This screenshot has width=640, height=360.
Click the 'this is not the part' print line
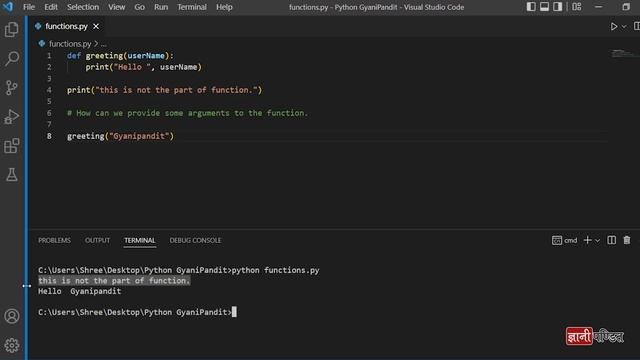click(x=164, y=90)
